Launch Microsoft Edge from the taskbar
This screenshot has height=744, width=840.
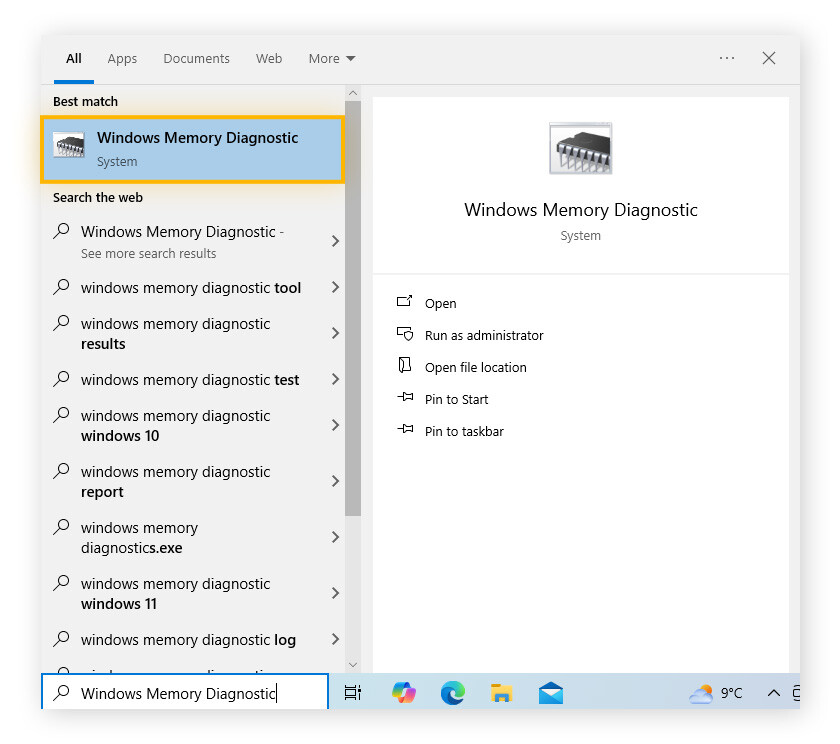[452, 692]
